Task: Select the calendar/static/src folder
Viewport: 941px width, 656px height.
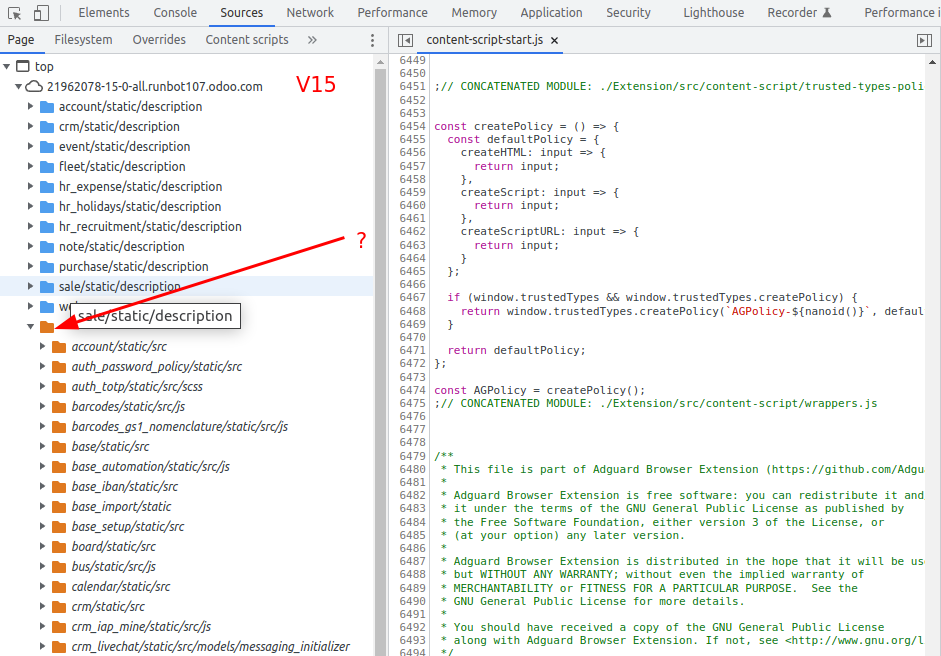Action: [x=120, y=587]
